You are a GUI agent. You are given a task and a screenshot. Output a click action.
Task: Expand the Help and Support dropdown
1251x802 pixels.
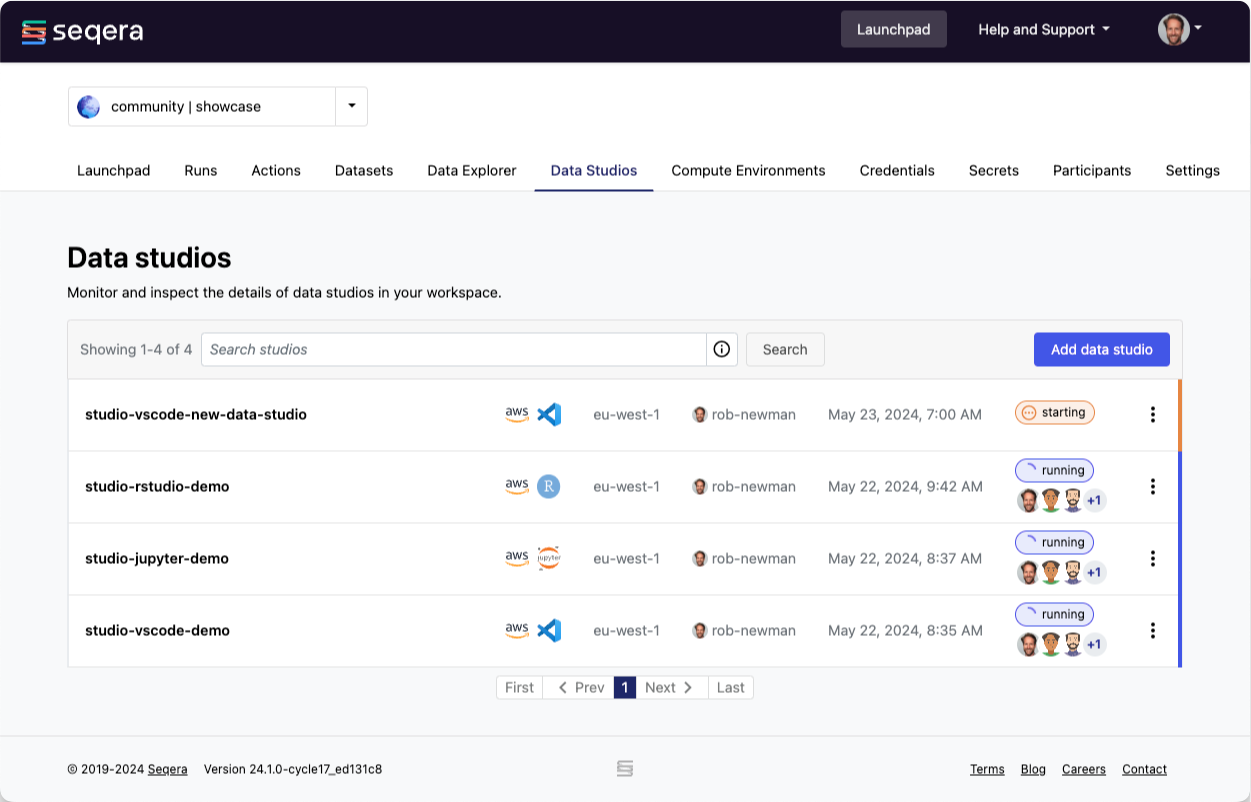[1043, 30]
